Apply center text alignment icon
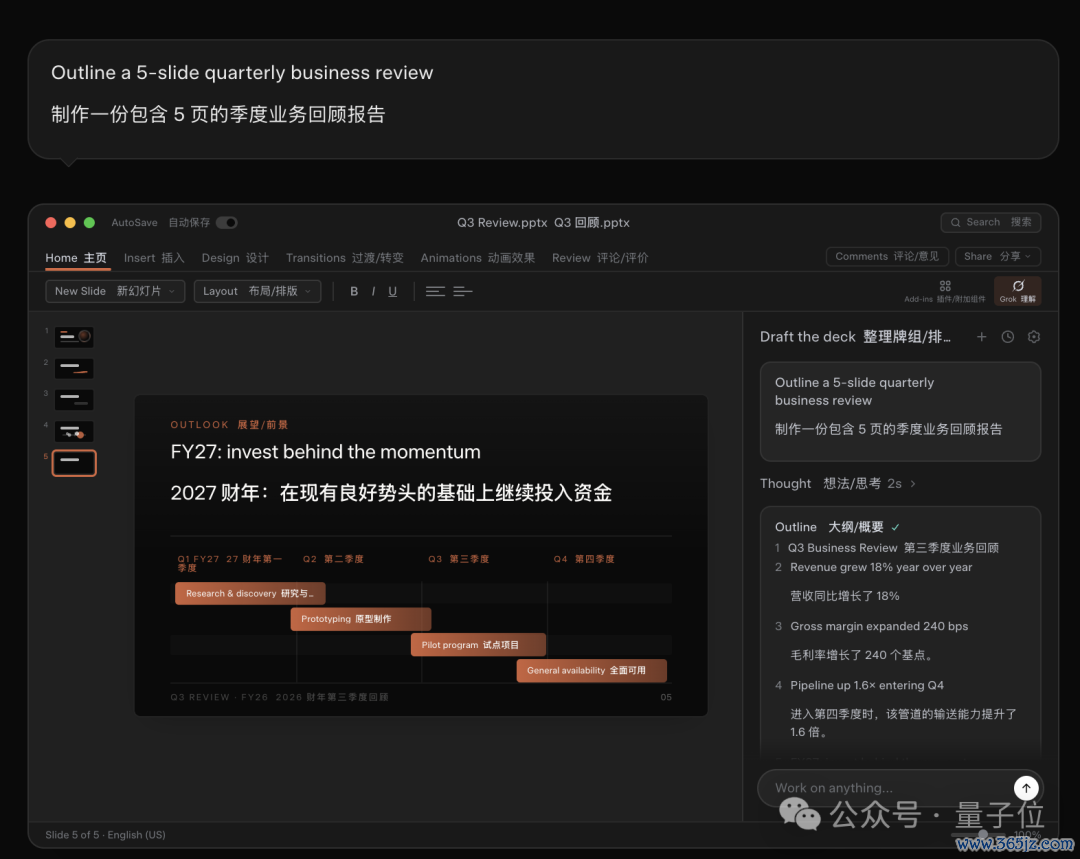The width and height of the screenshot is (1080, 859). [x=435, y=291]
